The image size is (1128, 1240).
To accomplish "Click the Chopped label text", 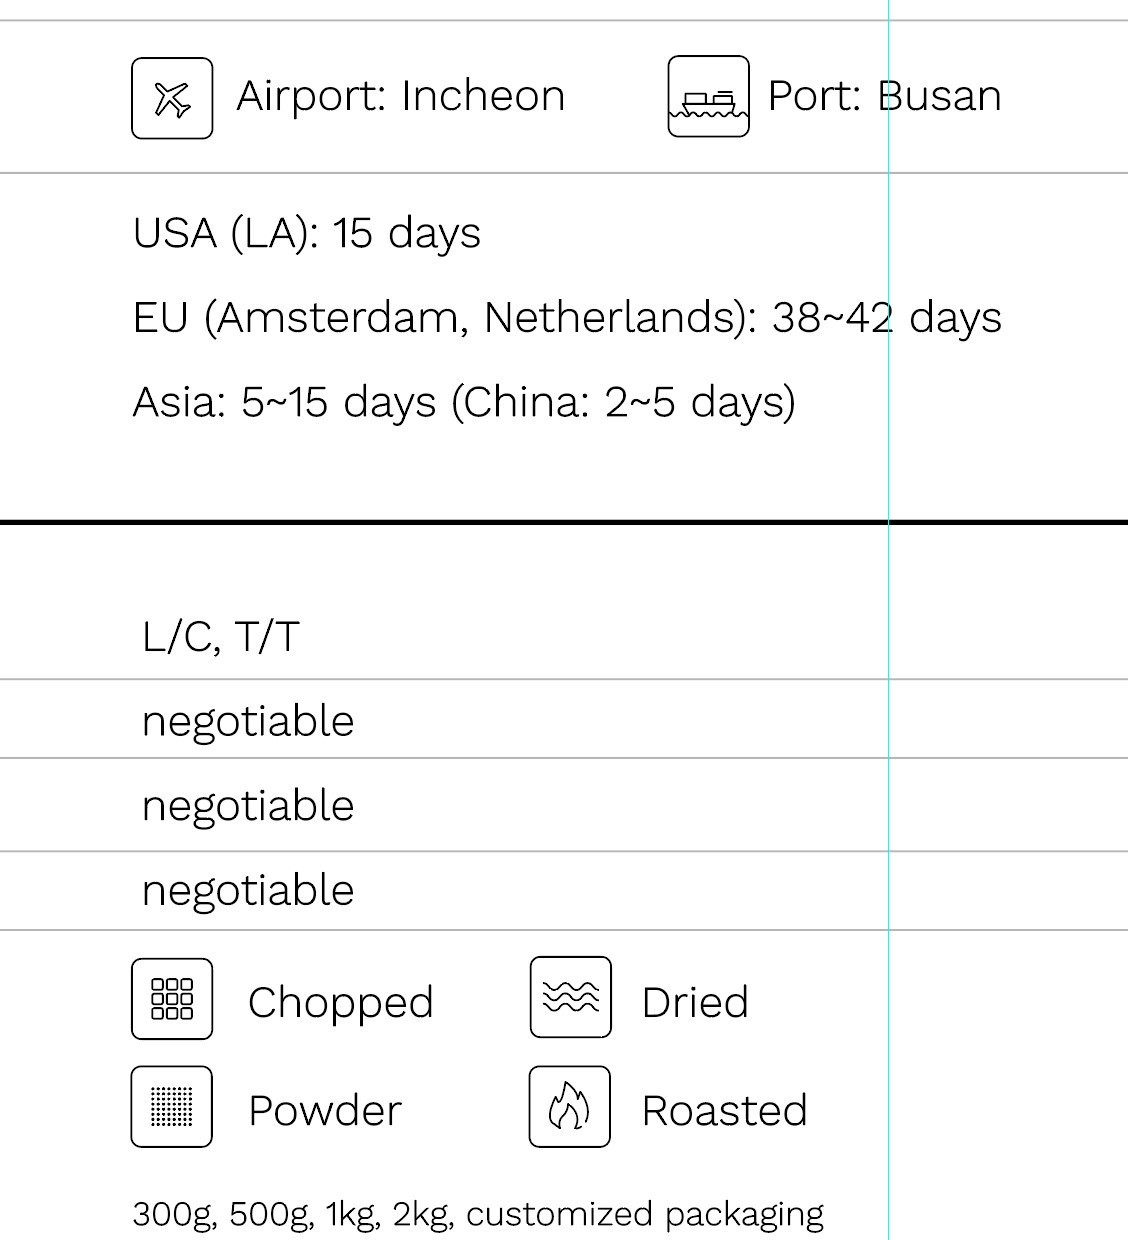I will tap(341, 1003).
